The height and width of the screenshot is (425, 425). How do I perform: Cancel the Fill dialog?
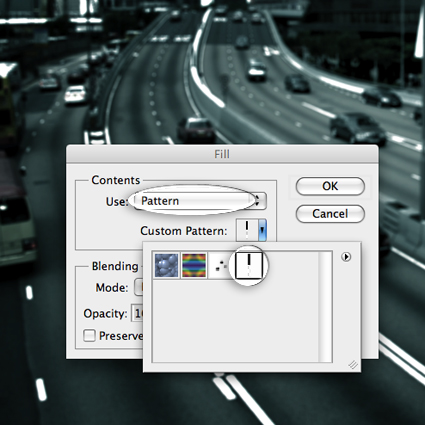330,214
